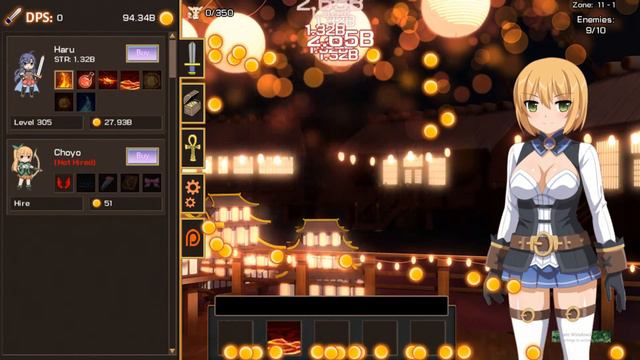This screenshot has width=640, height=360.
Task: Open the sword heroes tab
Action: tap(192, 58)
